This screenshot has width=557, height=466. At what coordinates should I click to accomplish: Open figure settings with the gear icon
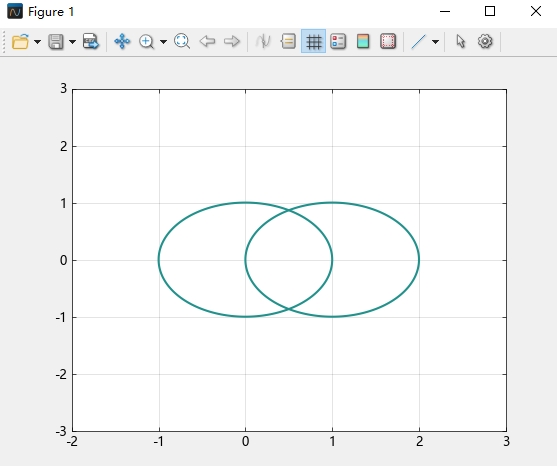pyautogui.click(x=485, y=42)
